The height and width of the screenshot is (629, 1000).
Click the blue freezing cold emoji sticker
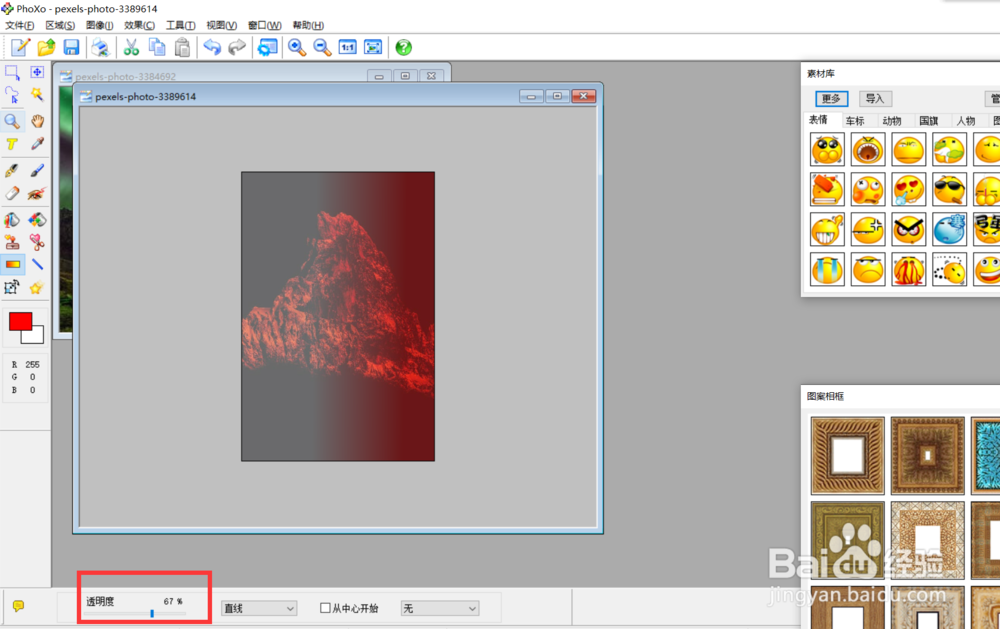pos(950,230)
